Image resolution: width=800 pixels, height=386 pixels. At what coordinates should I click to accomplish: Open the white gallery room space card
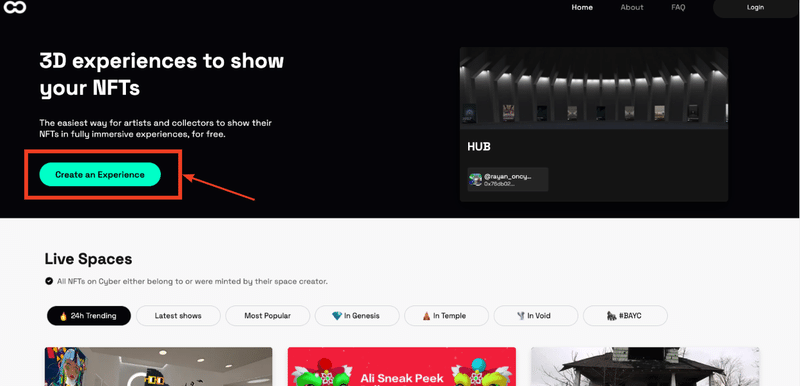coord(158,367)
